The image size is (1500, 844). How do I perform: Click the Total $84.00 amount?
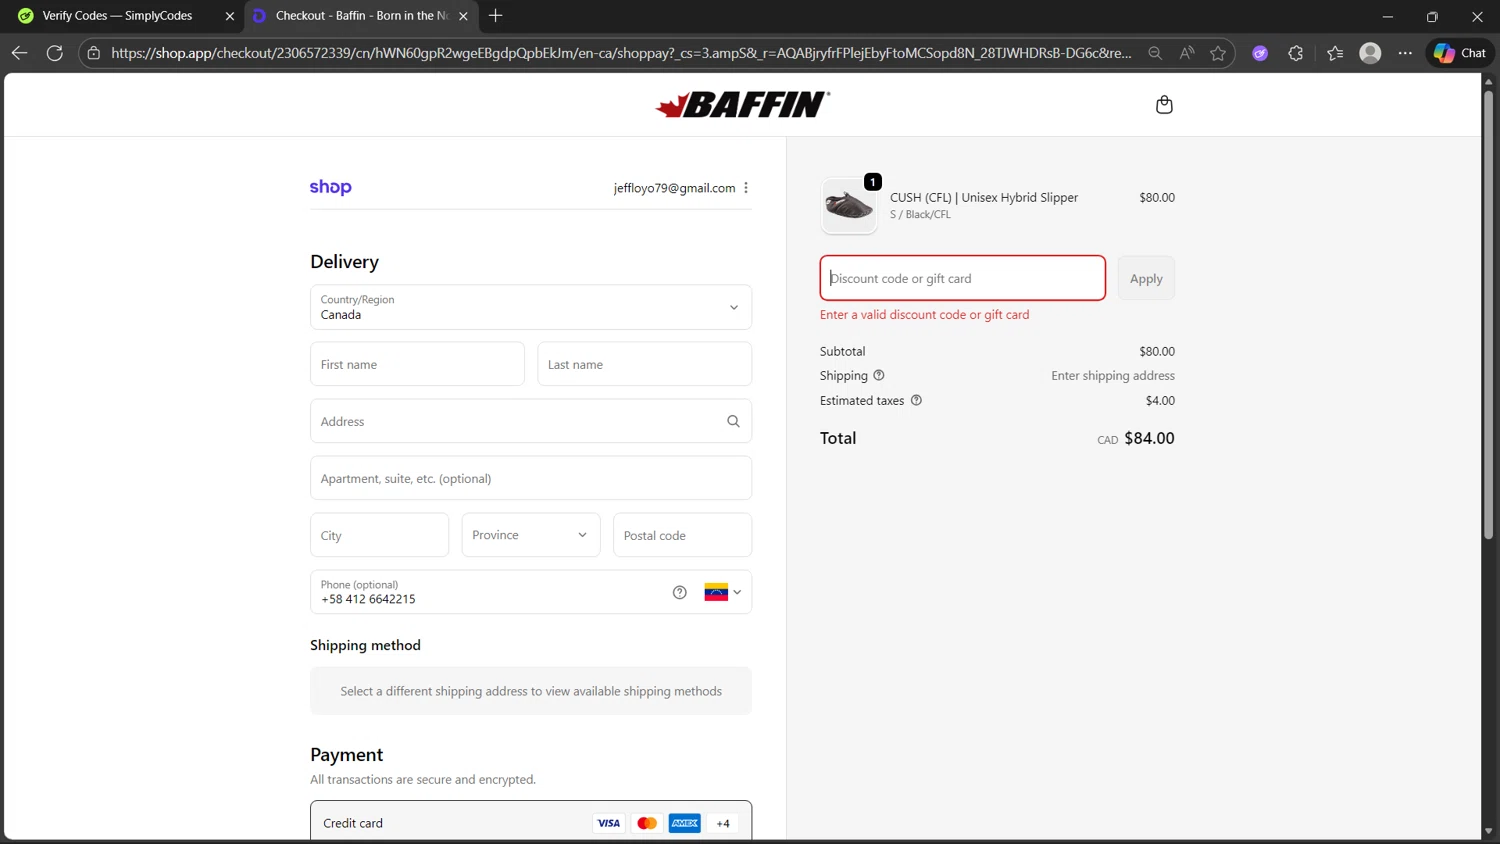pos(1149,438)
